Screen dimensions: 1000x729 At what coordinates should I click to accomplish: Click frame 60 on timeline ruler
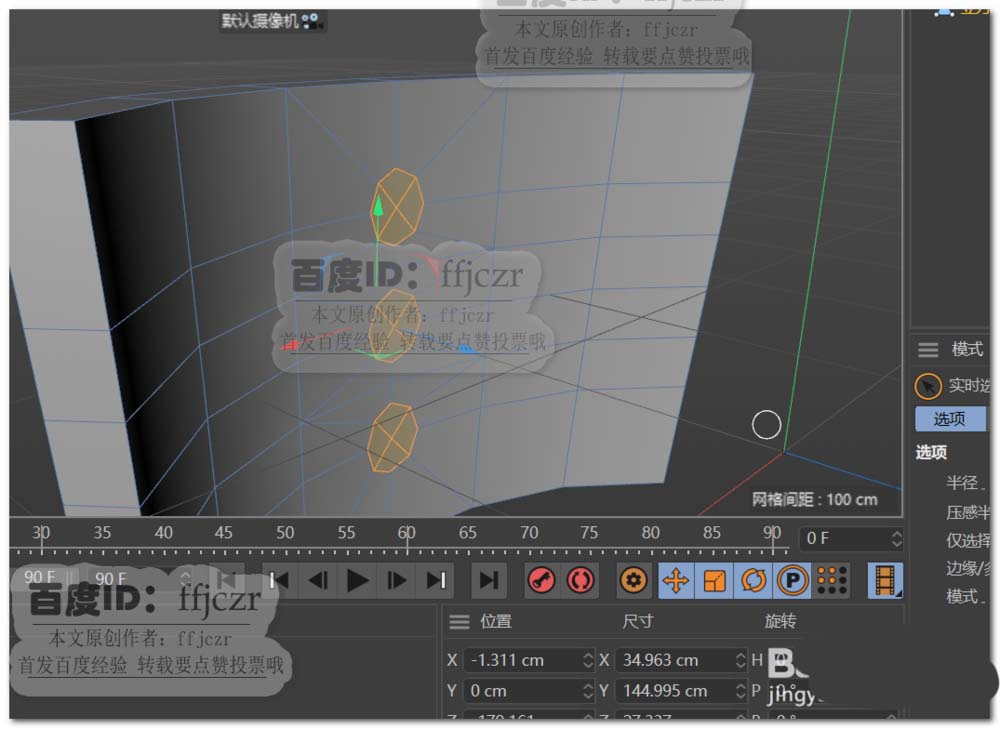click(x=406, y=533)
